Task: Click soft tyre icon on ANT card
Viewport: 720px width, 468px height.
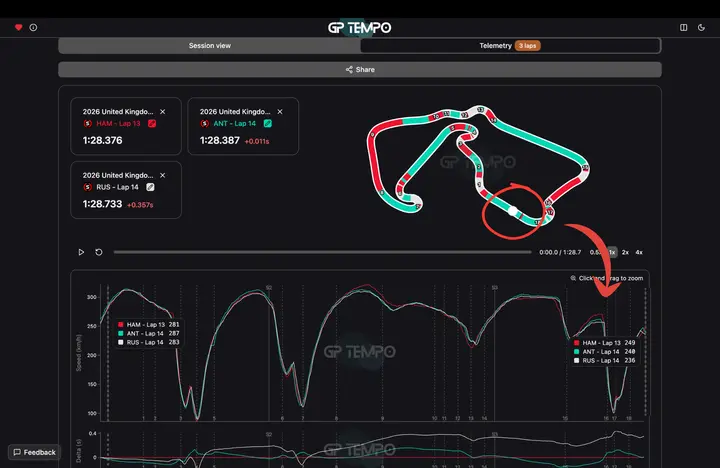Action: [205, 124]
